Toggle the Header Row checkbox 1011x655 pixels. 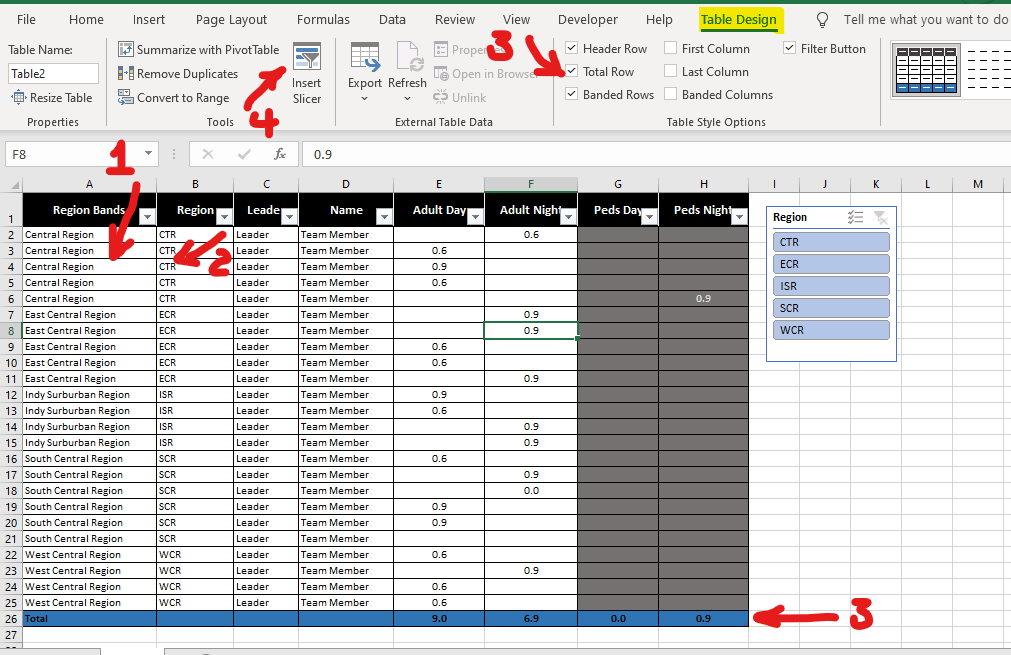pos(571,48)
